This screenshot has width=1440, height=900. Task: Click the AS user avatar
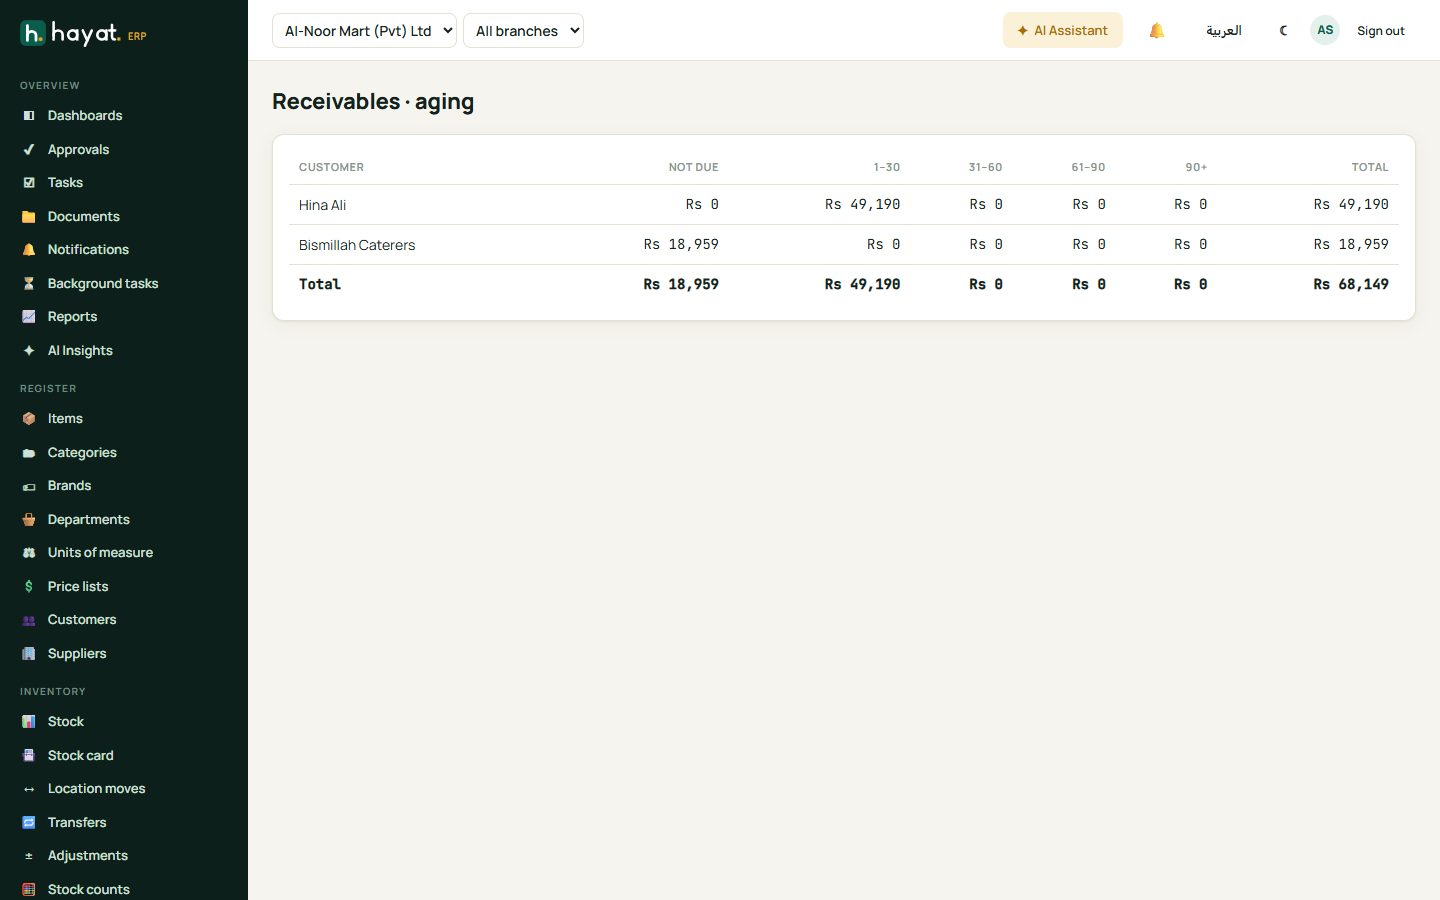coord(1325,30)
